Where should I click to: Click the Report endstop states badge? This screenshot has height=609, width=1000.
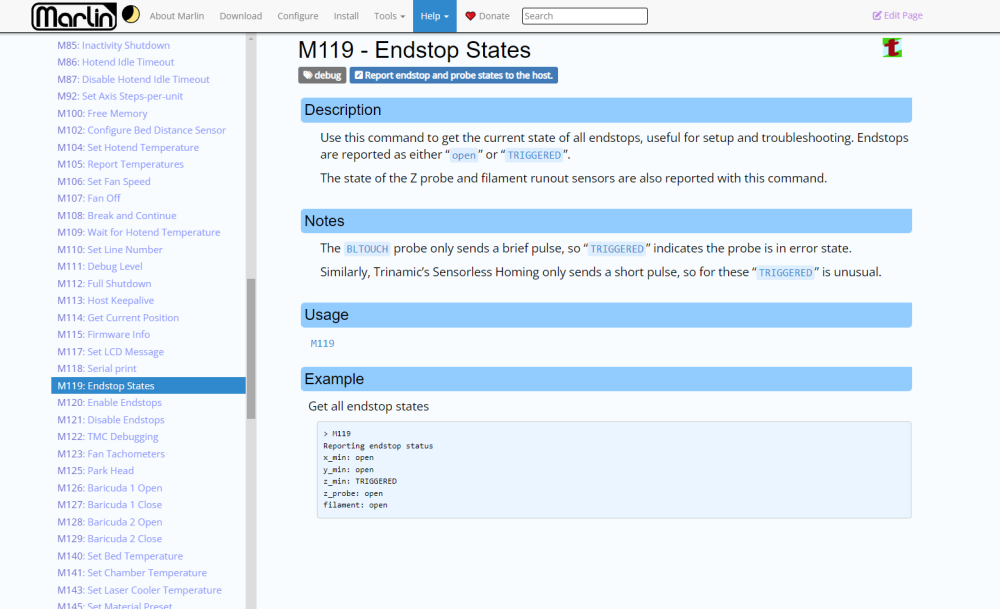click(x=453, y=75)
